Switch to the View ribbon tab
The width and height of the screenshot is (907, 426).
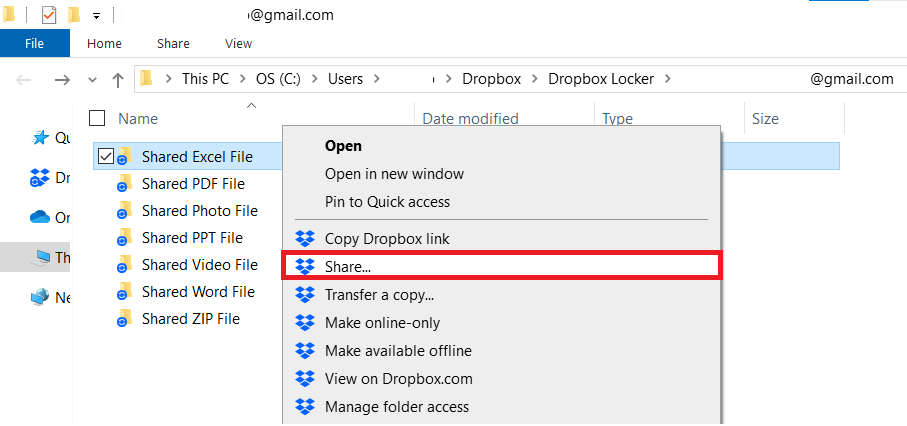238,44
